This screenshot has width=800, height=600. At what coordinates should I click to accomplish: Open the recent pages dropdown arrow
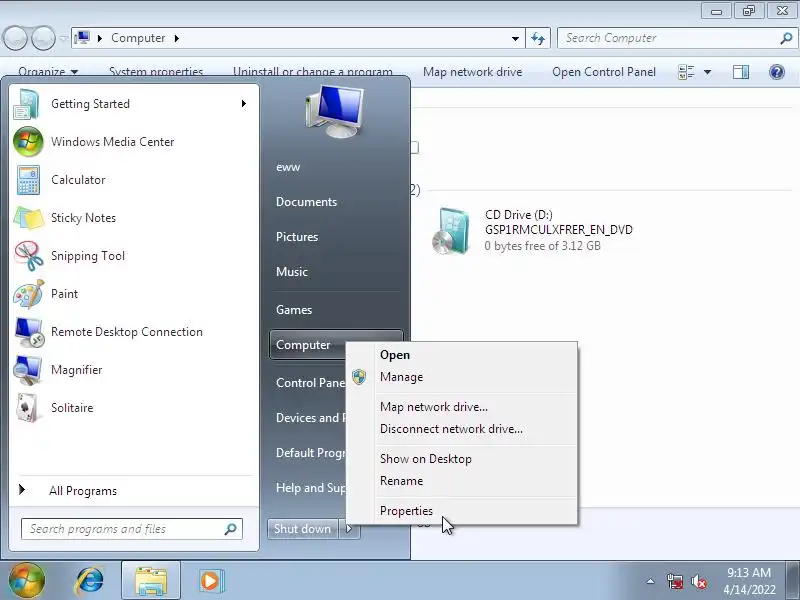click(x=64, y=38)
